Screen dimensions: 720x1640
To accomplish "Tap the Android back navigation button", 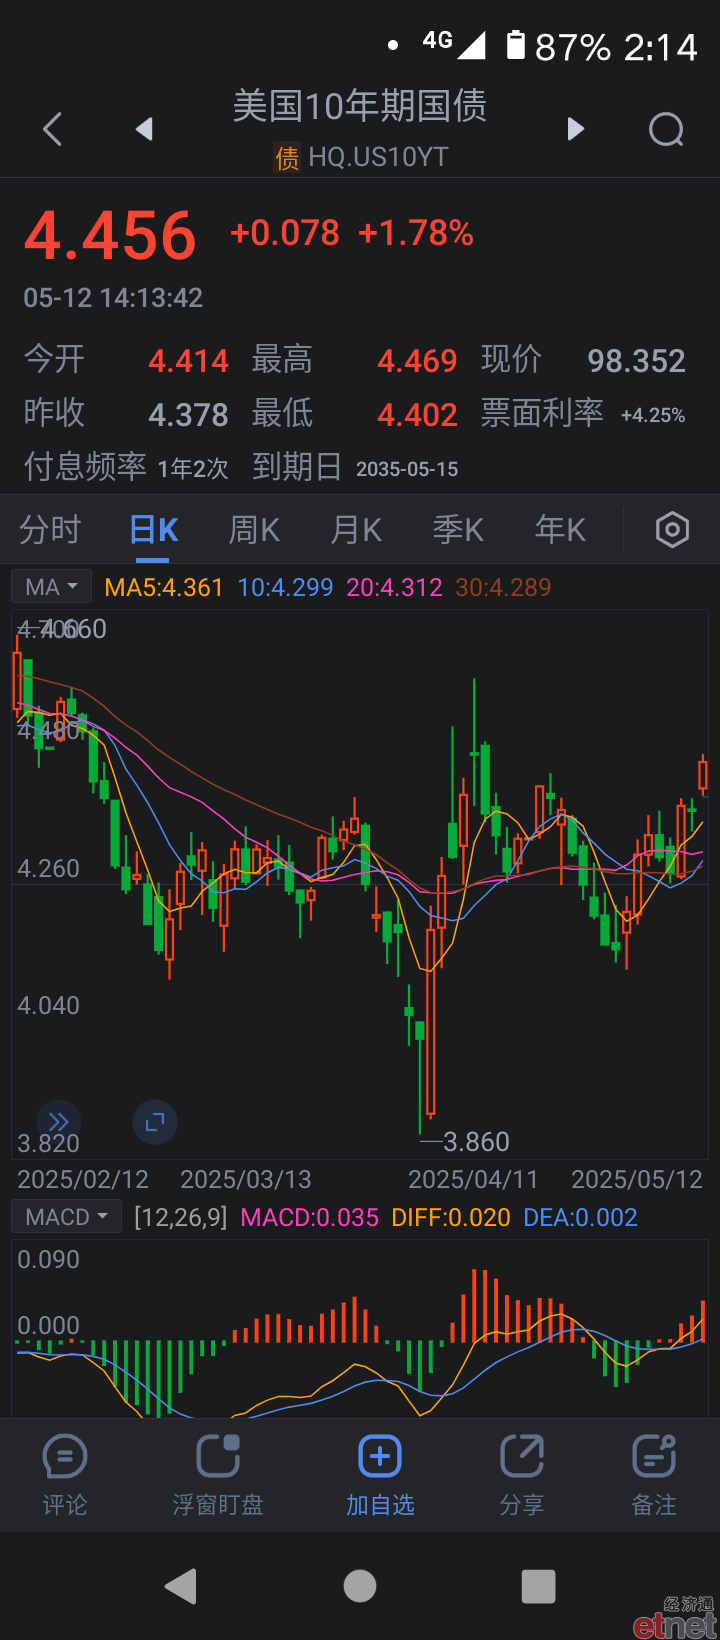I will click(181, 1586).
